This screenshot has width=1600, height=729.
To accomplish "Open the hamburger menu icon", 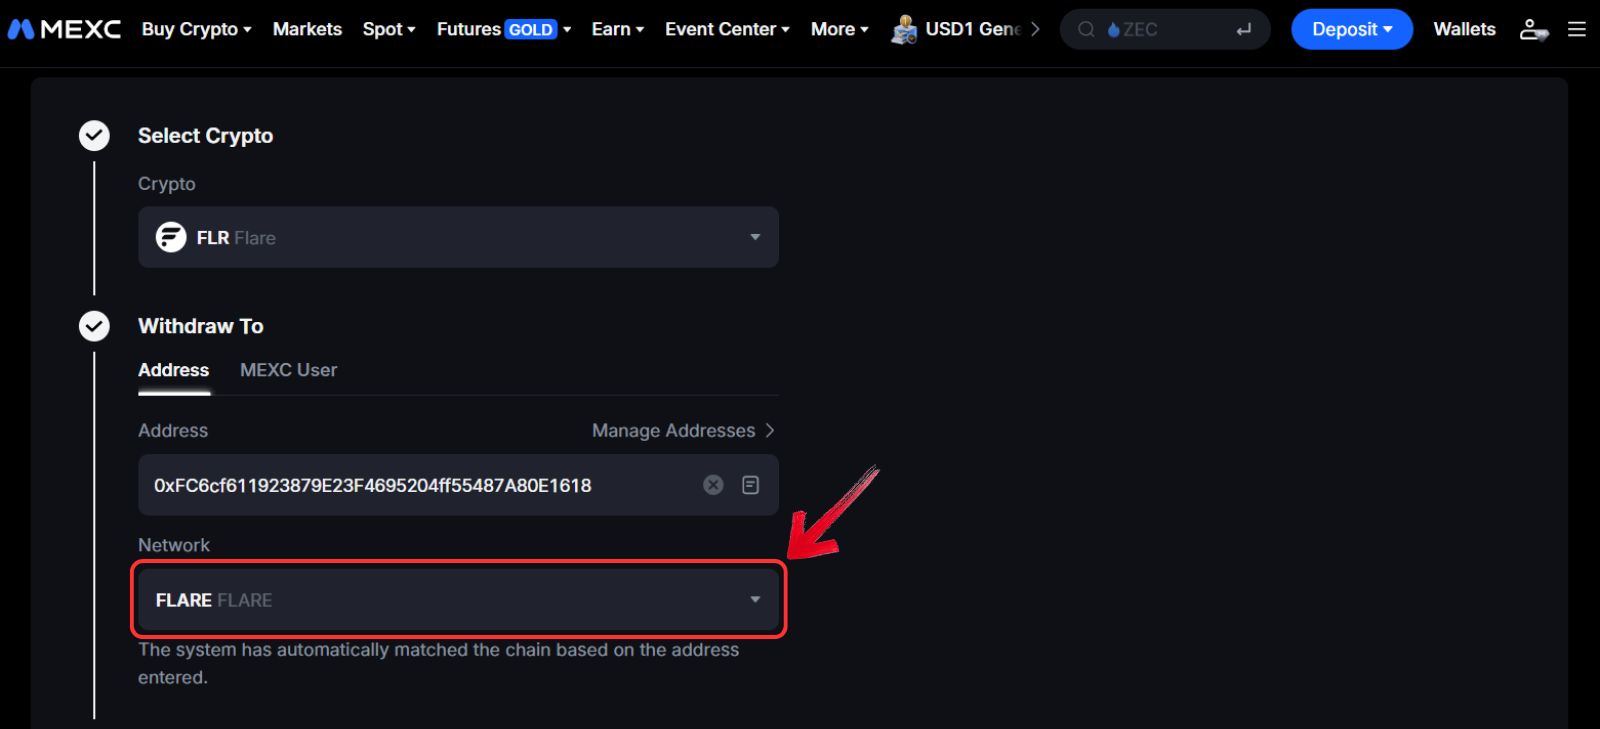I will [x=1577, y=29].
